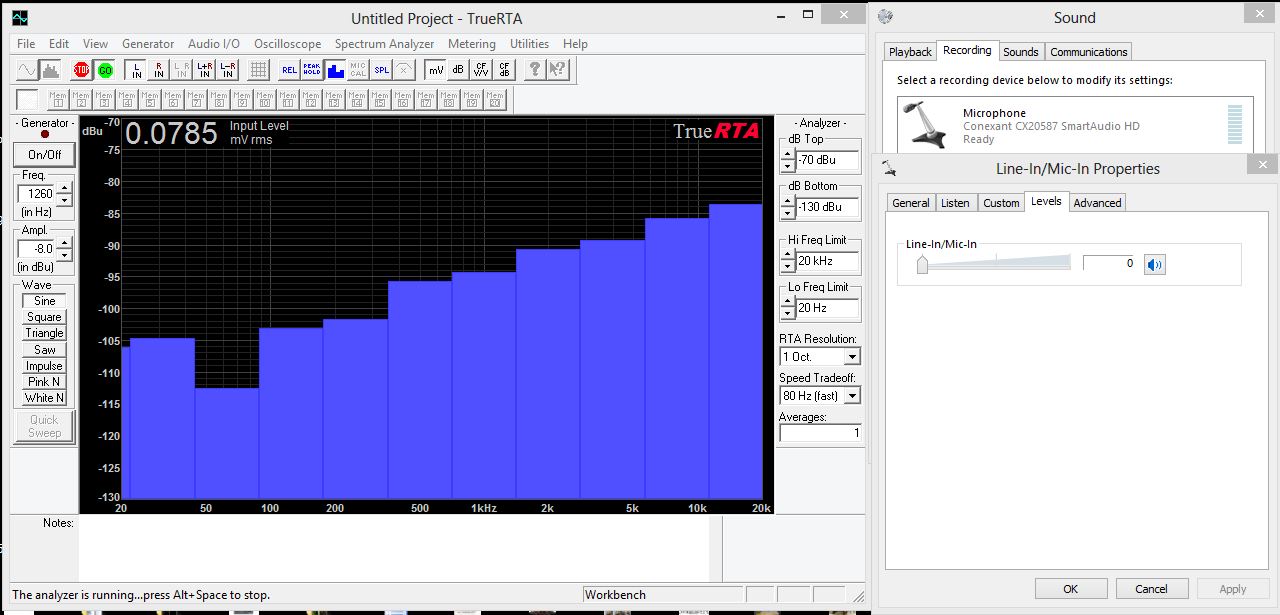Select the L IN input icon
This screenshot has height=615, width=1280.
[x=136, y=70]
